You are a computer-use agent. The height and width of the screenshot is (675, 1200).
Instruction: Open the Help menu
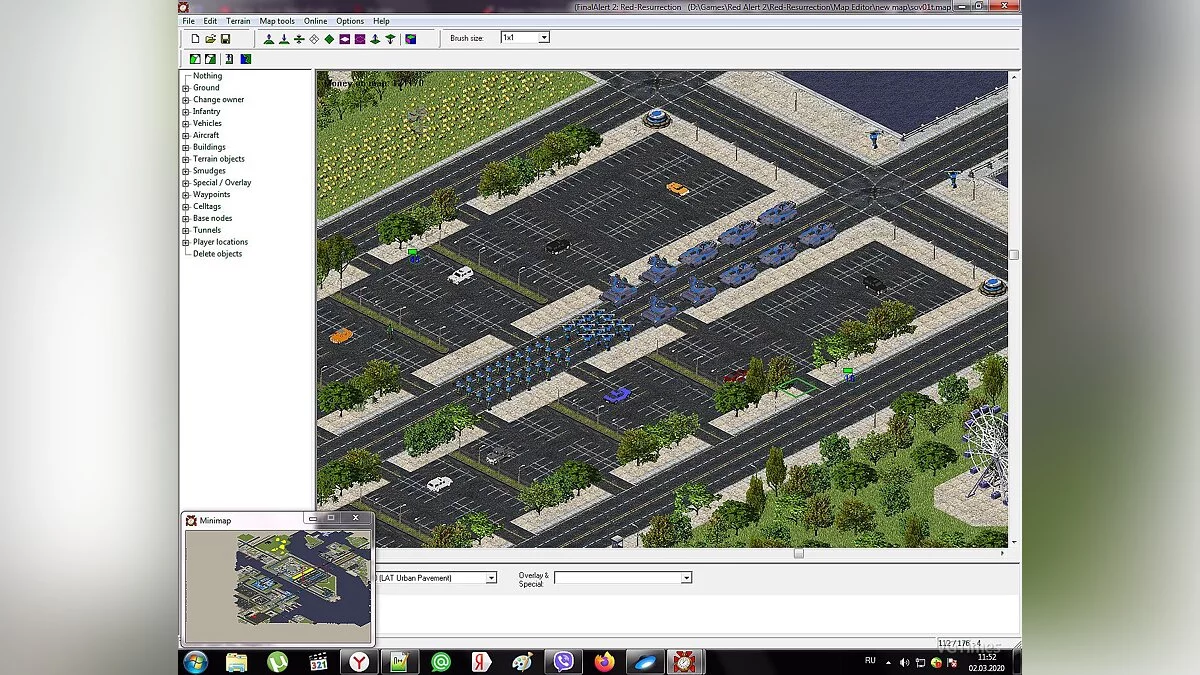coord(381,21)
